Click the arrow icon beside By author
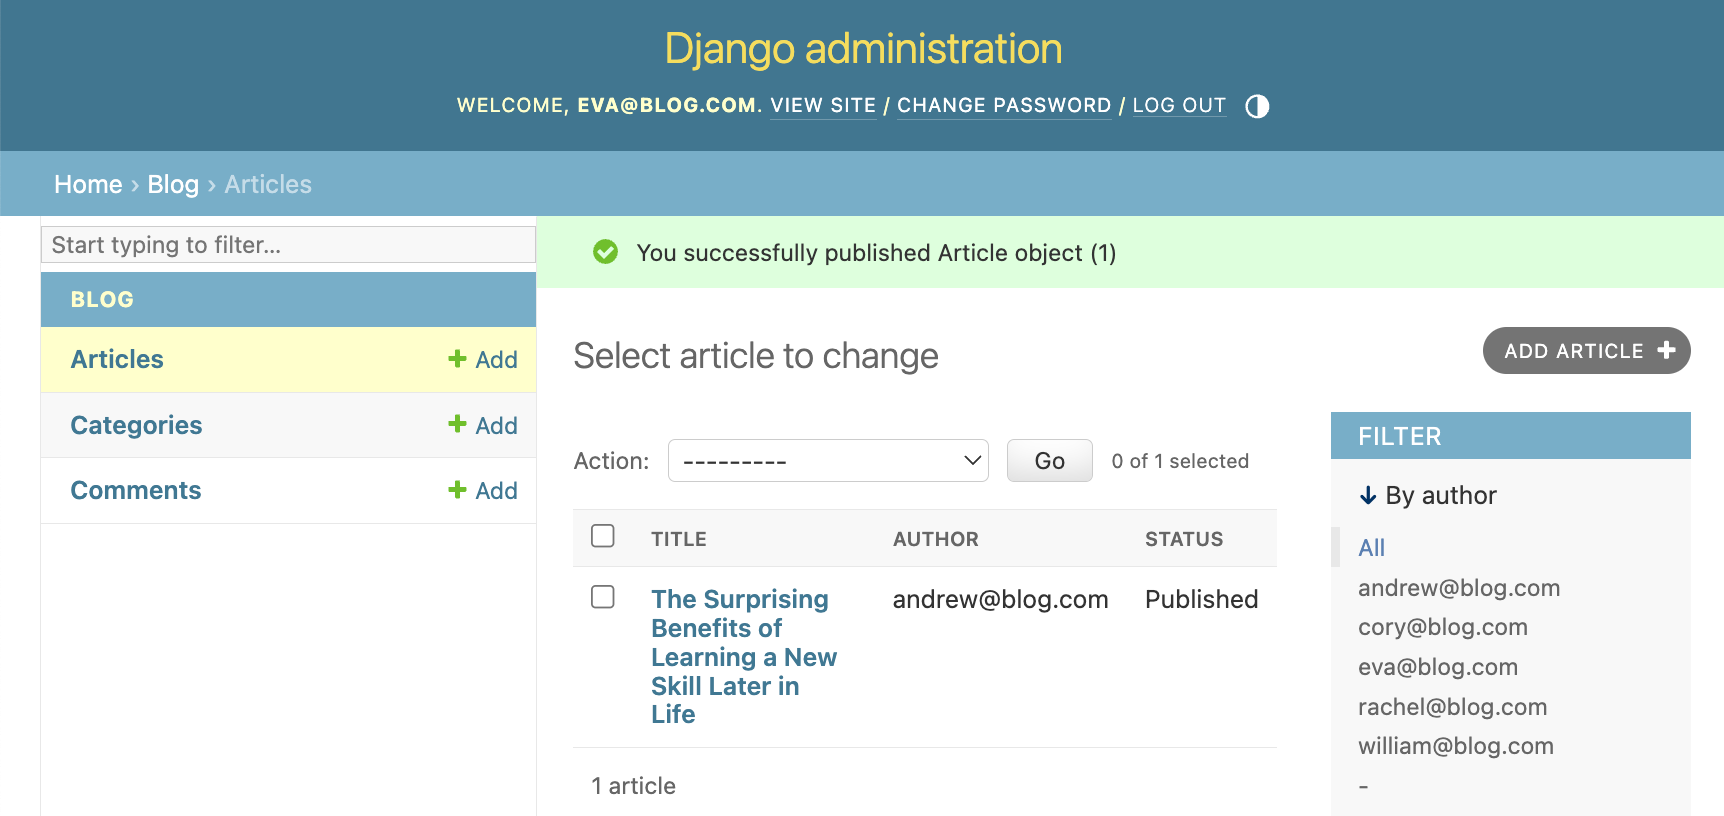Viewport: 1724px width, 816px height. [1368, 495]
